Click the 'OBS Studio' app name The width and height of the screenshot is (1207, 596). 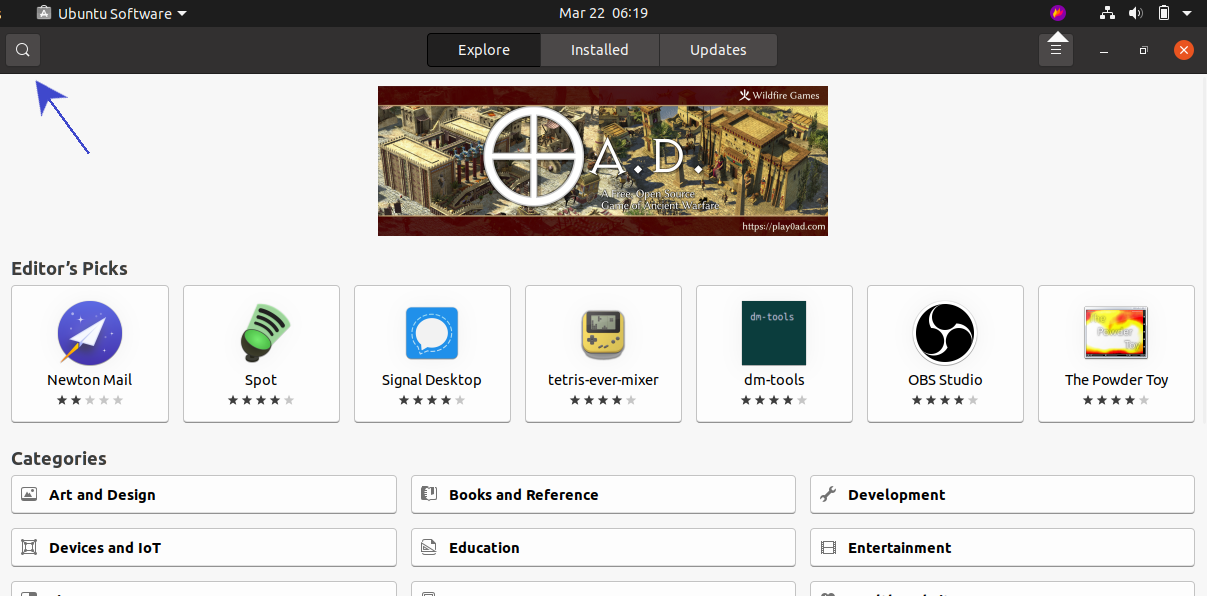point(945,380)
